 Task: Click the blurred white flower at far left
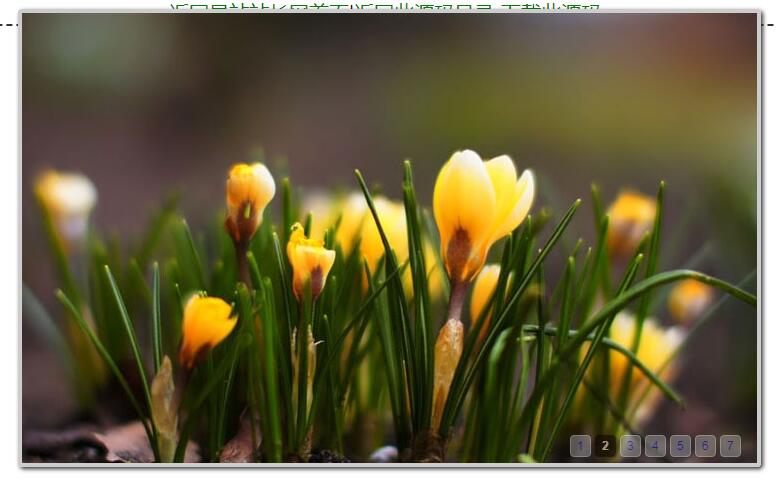coord(68,196)
